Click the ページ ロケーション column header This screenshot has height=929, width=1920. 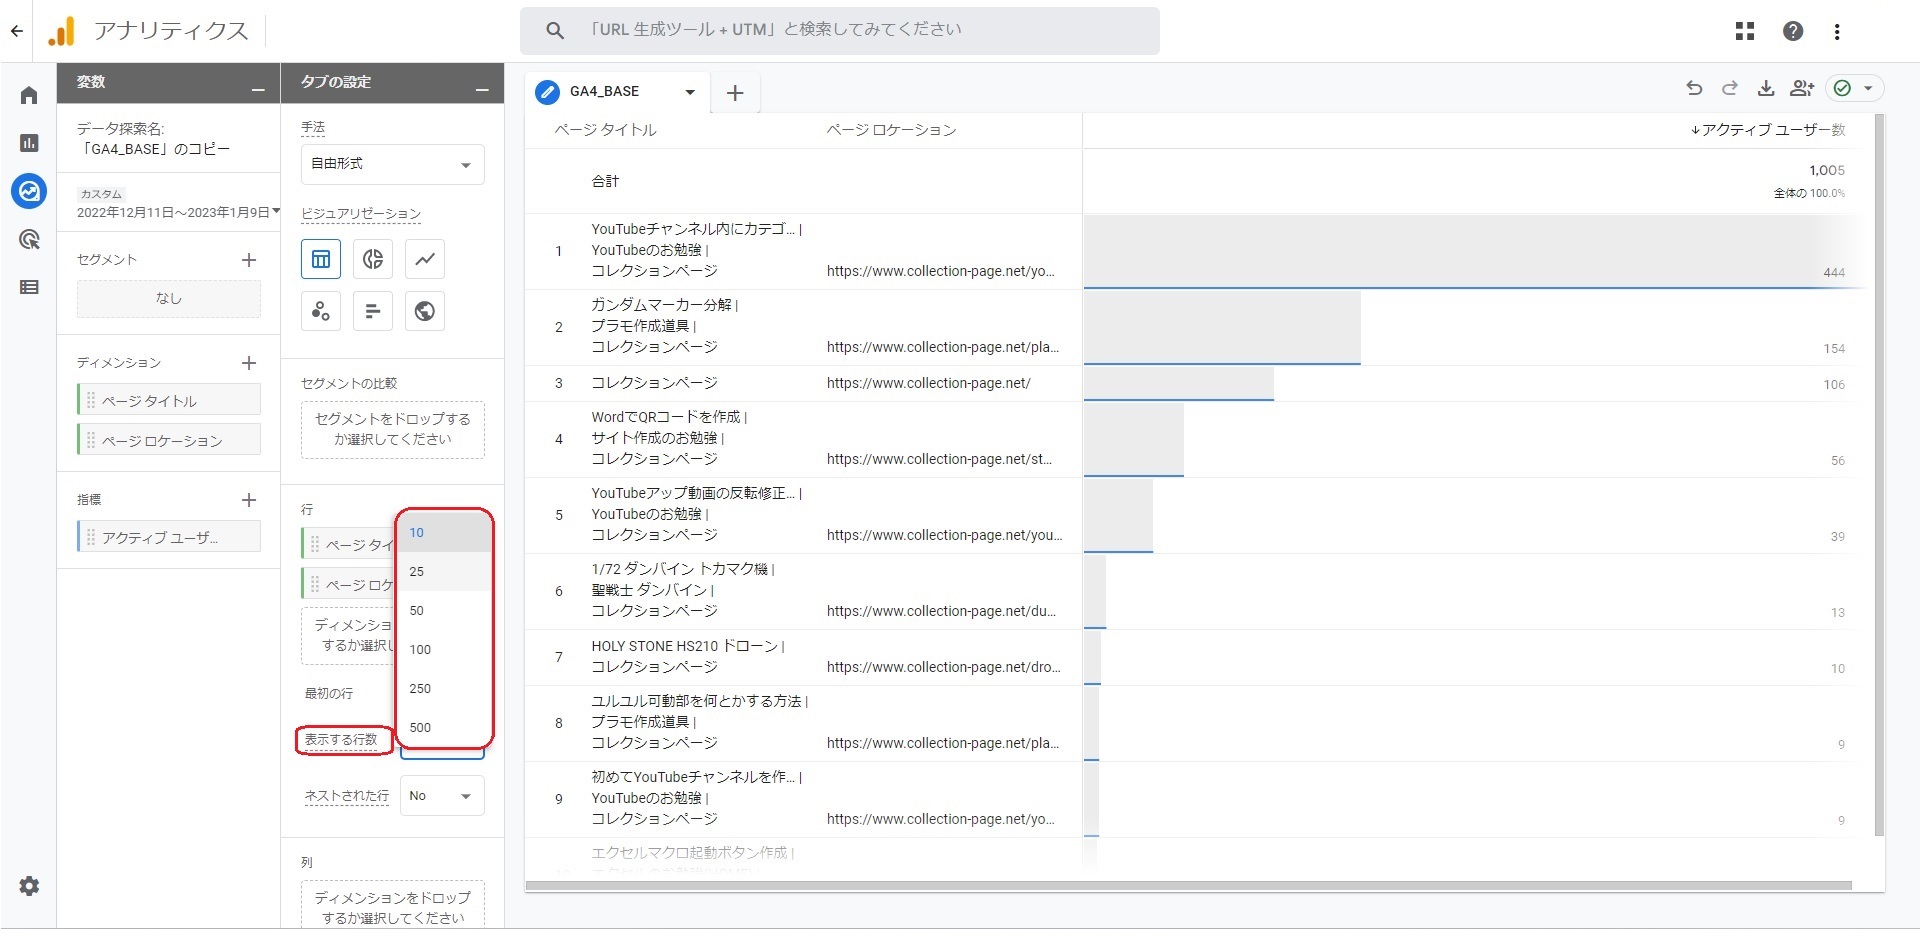click(x=891, y=130)
